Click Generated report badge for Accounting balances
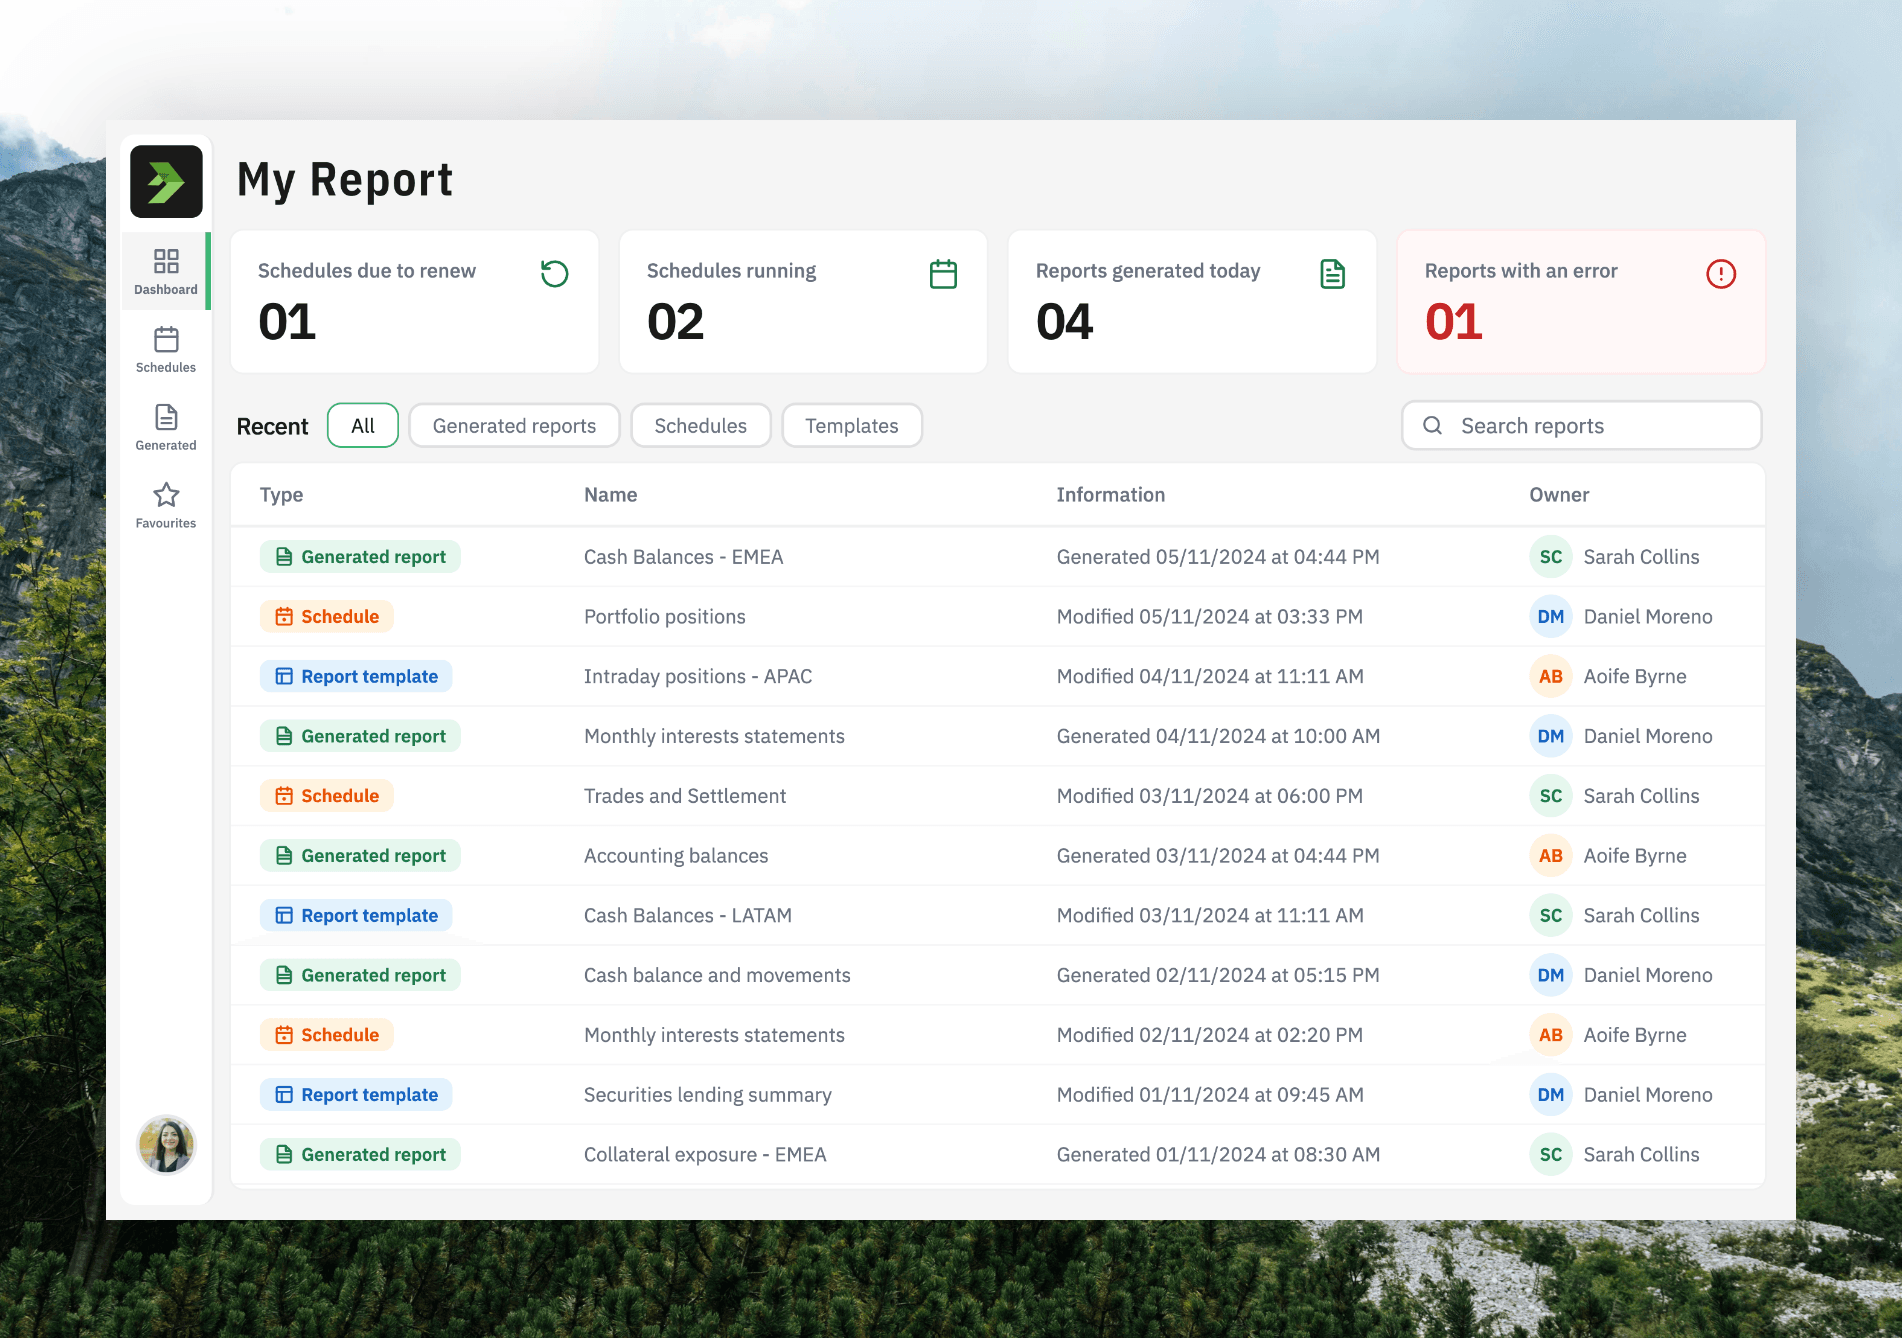 [x=360, y=855]
